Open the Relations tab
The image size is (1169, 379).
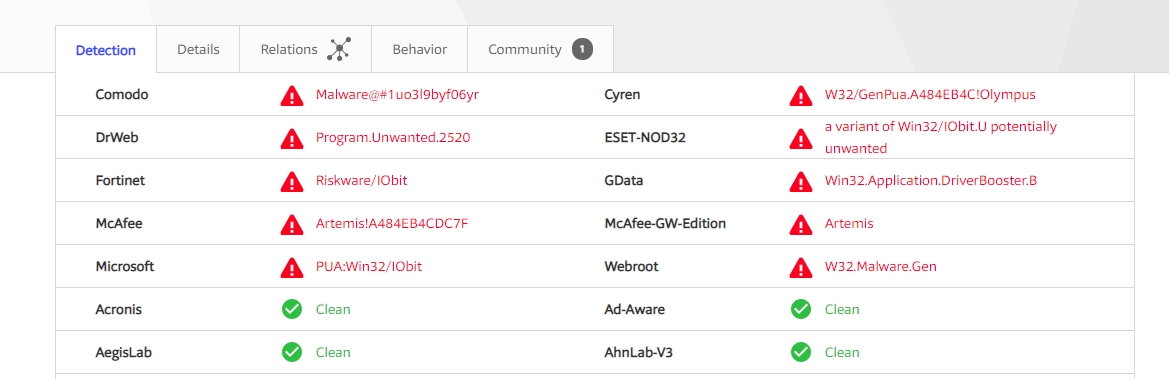(306, 49)
